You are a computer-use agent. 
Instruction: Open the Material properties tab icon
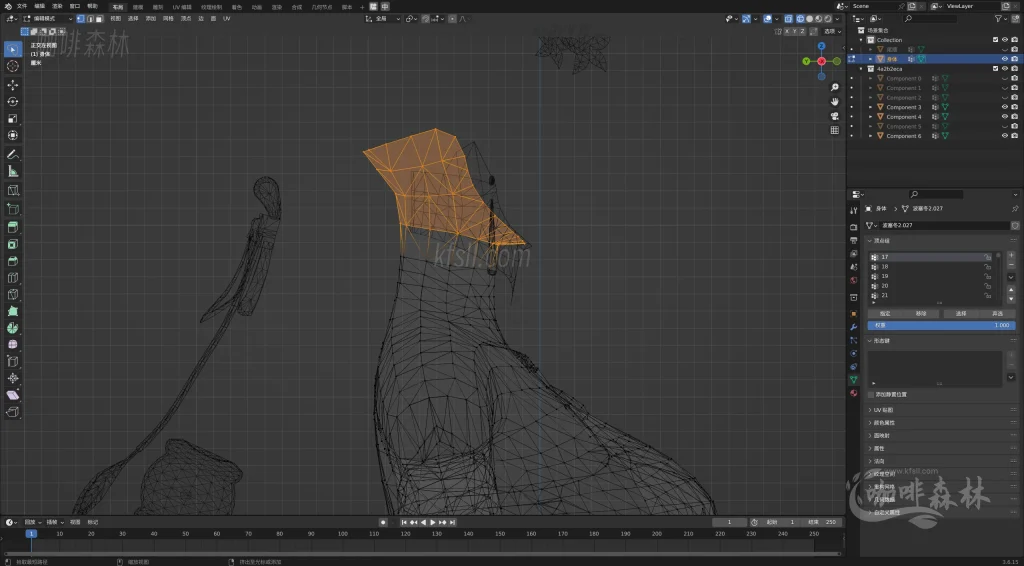coord(854,393)
